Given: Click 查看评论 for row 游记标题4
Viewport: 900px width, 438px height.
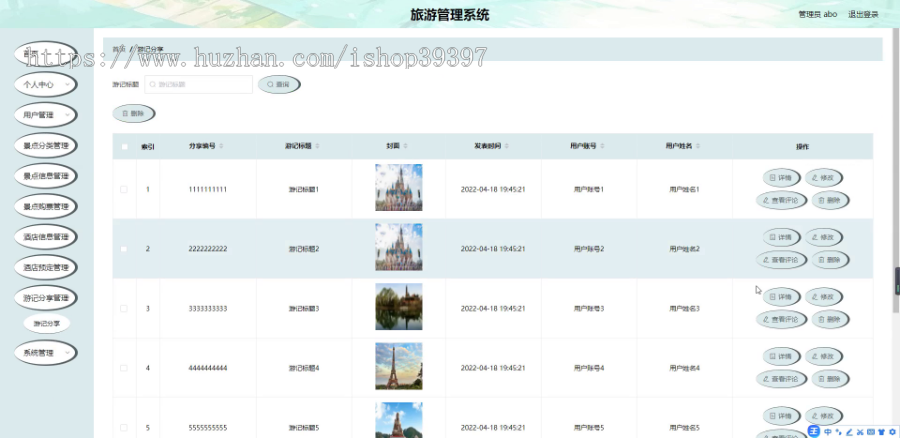Looking at the screenshot, I should [x=781, y=379].
